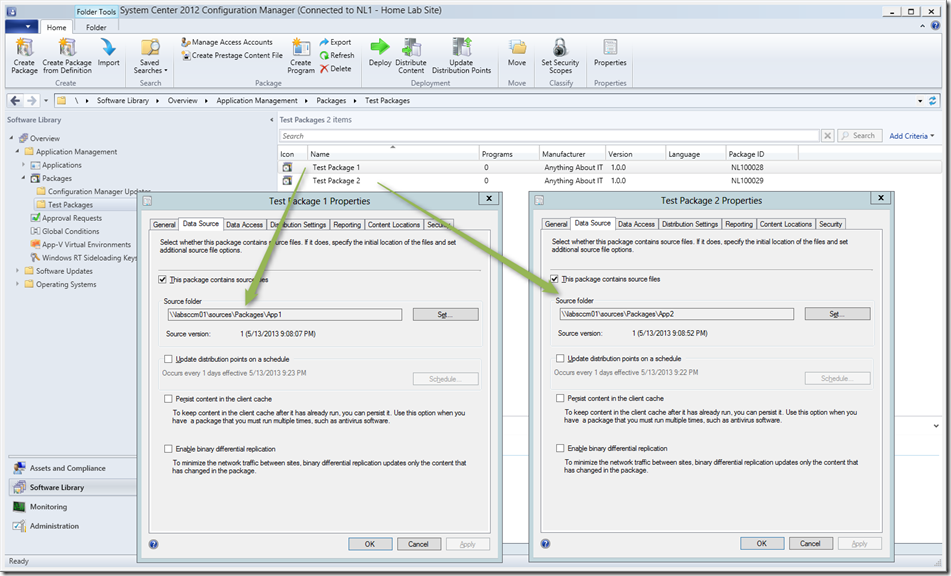Open the Data Access tab in Test Package 1 Properties
951x576 pixels.
[x=244, y=224]
